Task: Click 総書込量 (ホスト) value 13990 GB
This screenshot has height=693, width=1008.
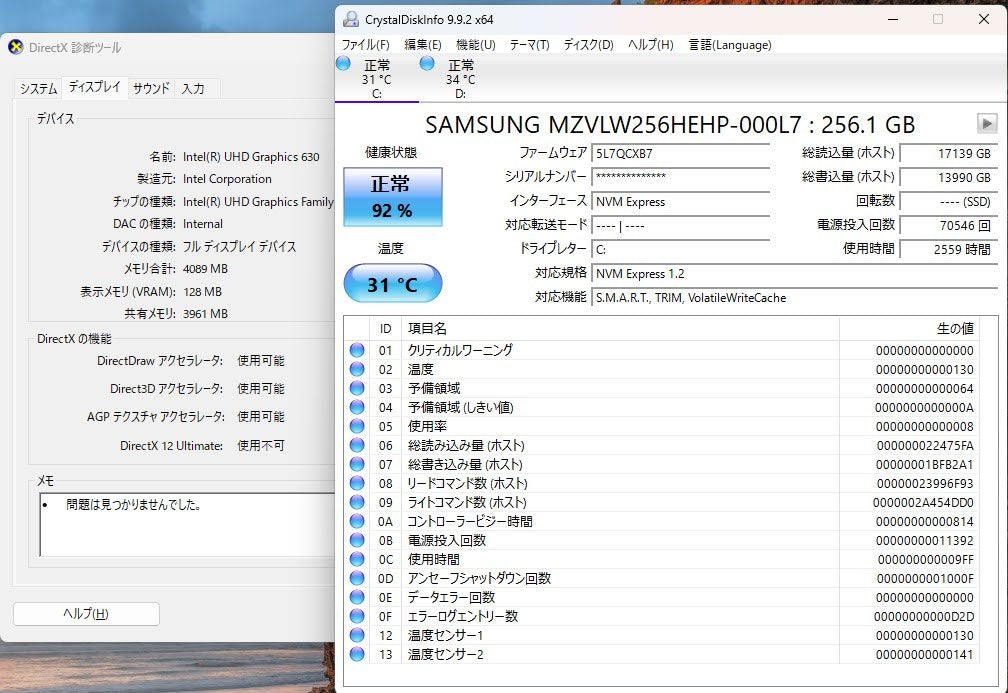Action: pyautogui.click(x=948, y=177)
